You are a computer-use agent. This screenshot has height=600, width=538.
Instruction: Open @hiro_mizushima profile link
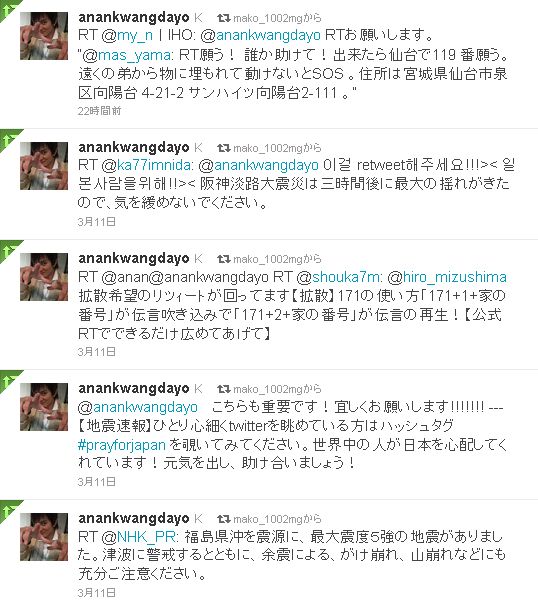coord(447,277)
